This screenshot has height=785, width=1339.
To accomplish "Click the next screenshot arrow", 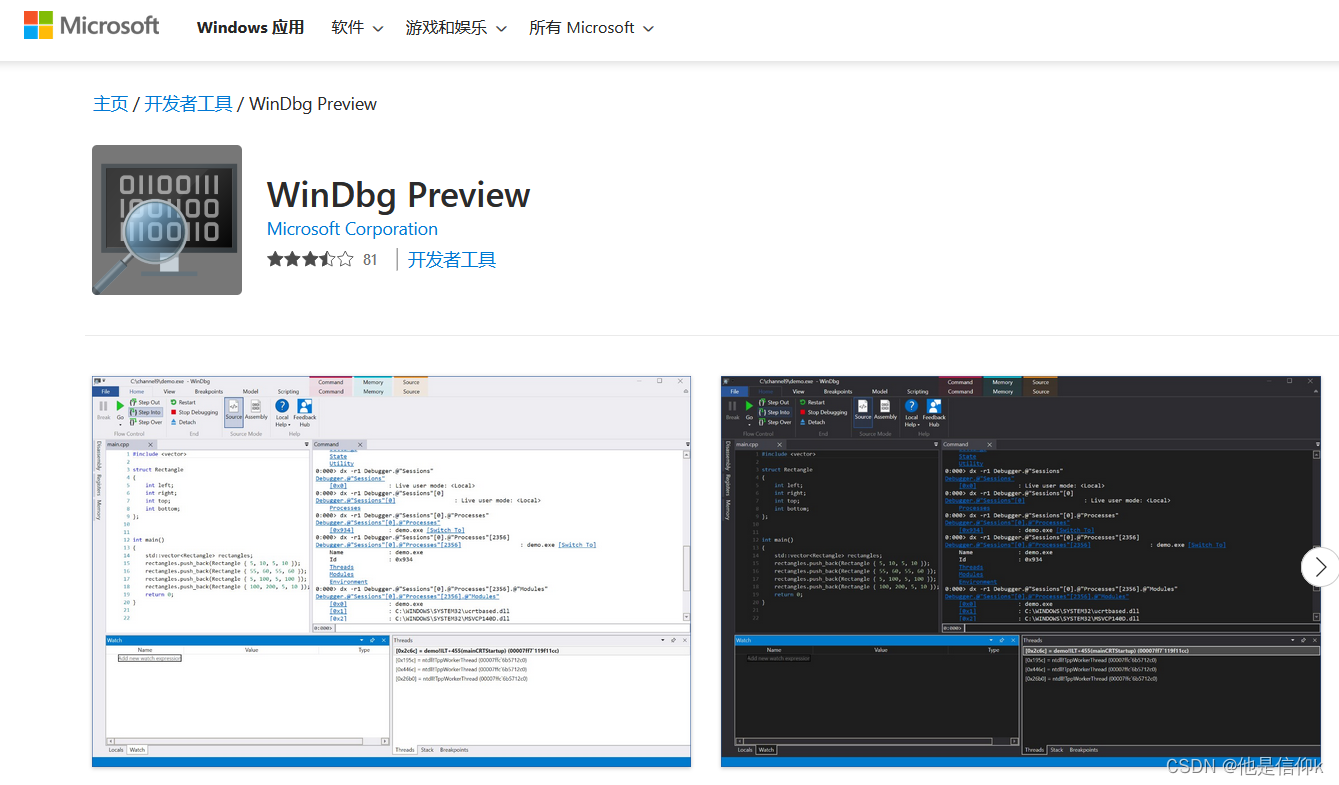I will [1319, 566].
